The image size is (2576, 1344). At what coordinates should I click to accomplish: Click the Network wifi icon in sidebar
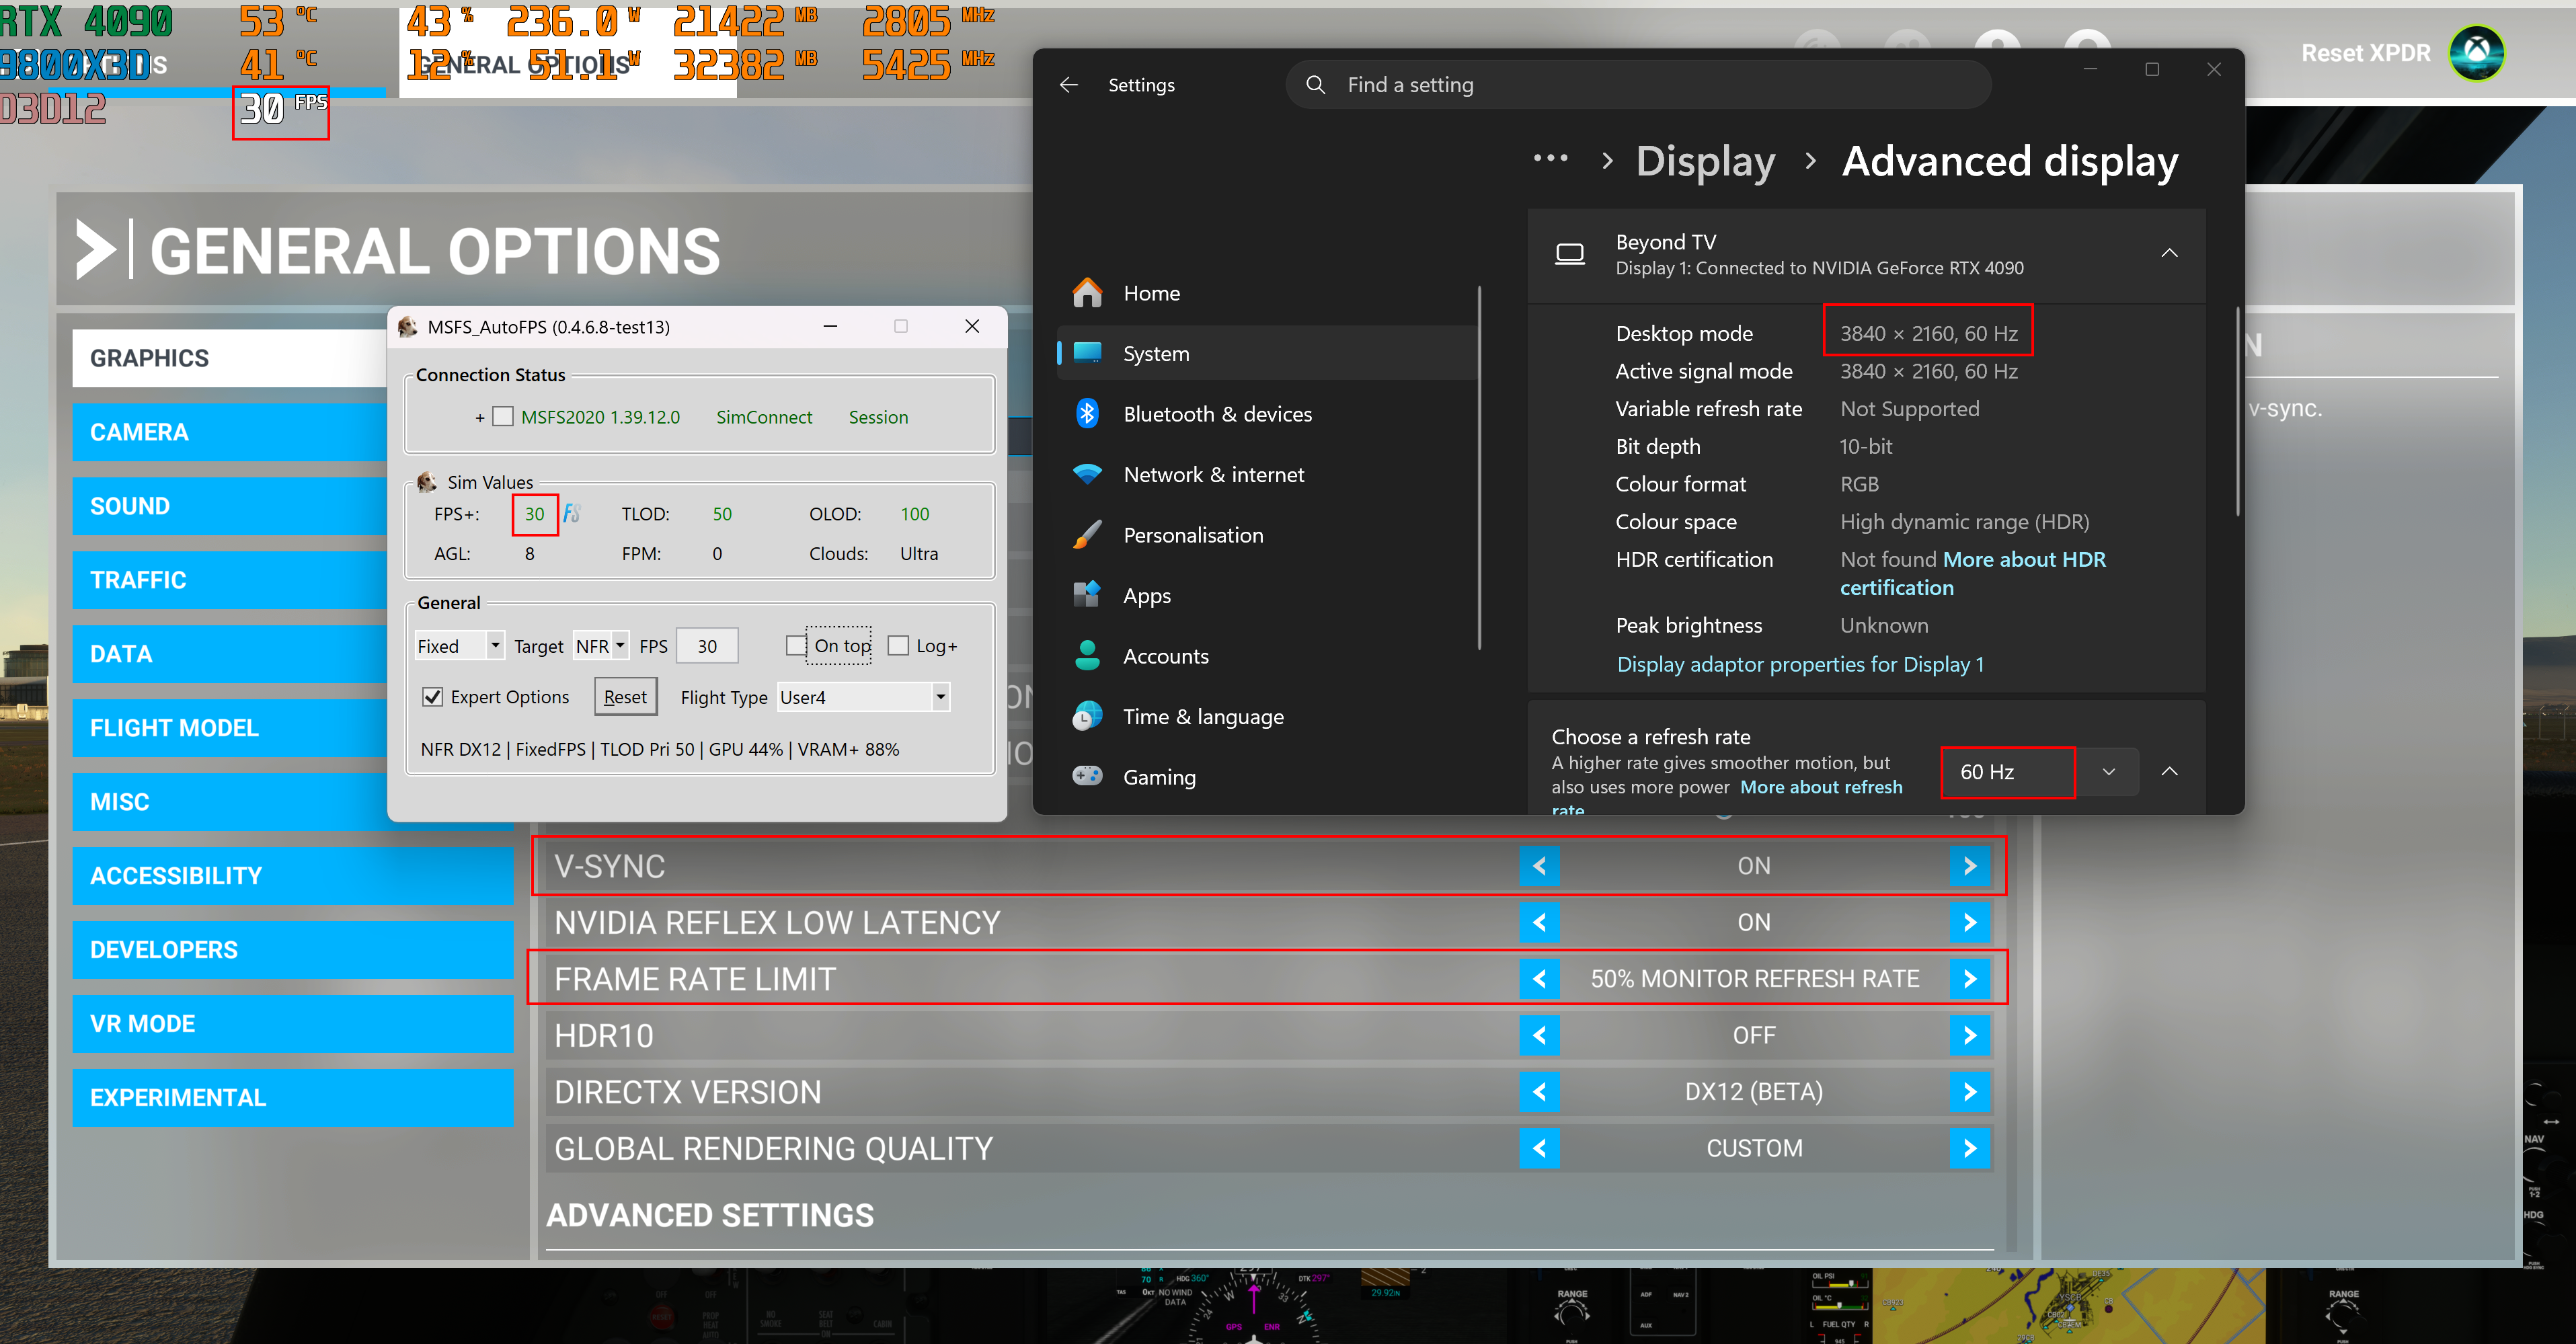1087,474
